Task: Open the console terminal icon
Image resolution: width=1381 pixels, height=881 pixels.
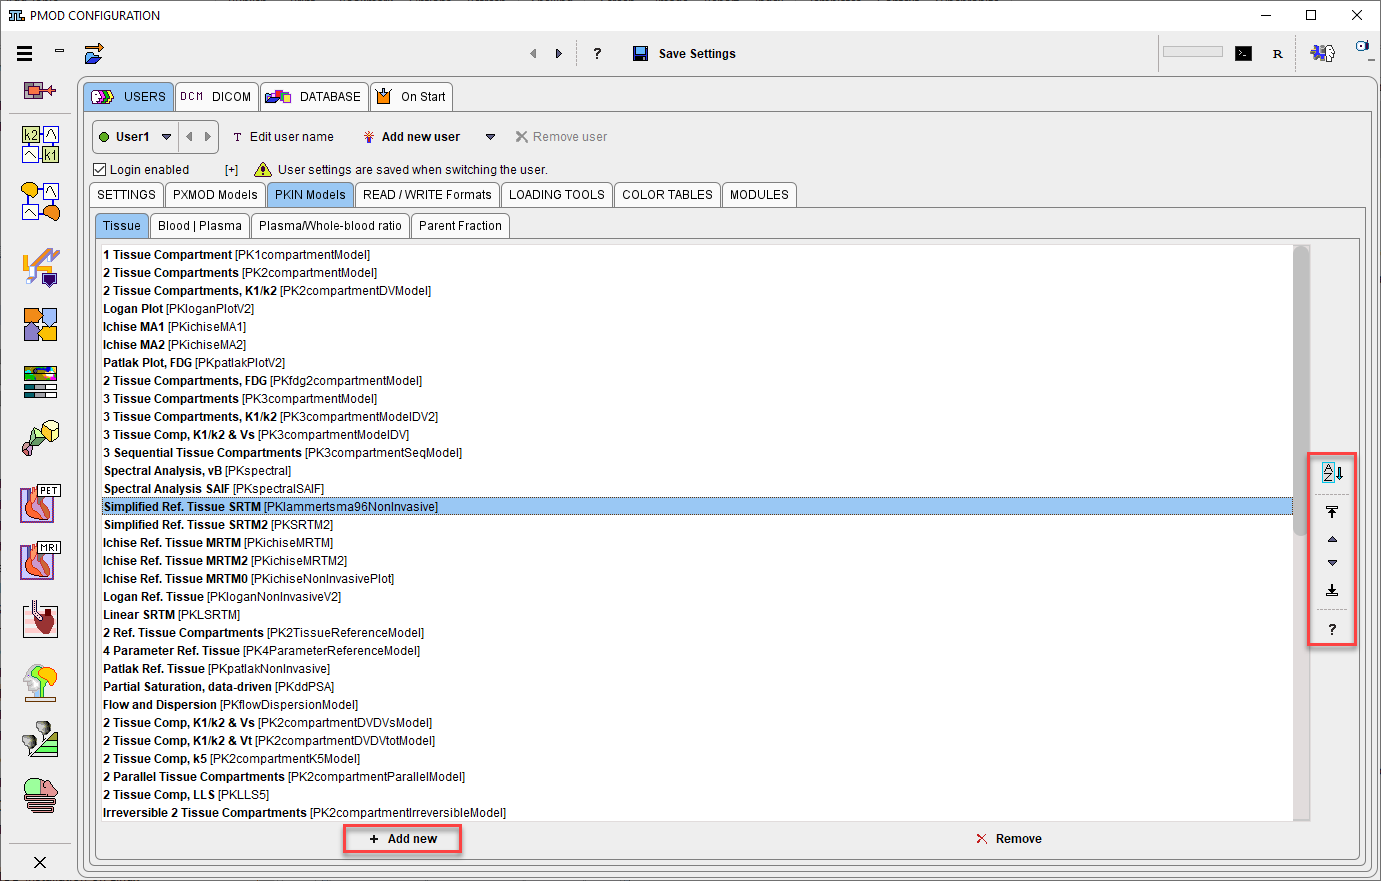Action: [1243, 54]
